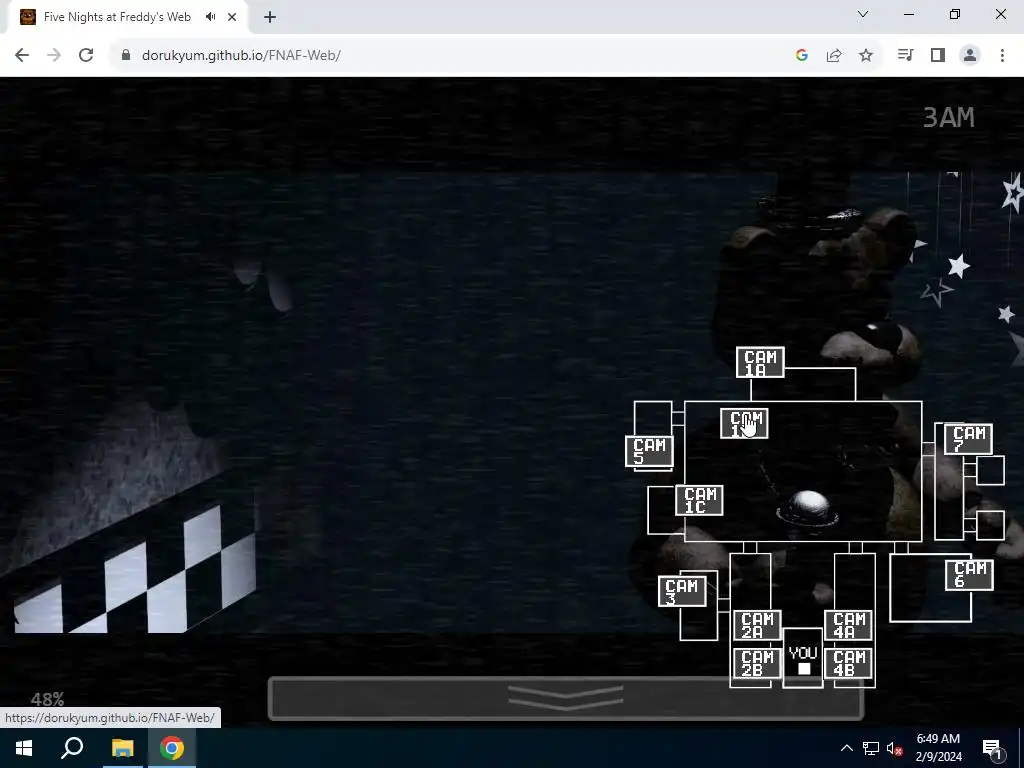Open Windows Start menu
This screenshot has height=768, width=1024.
tap(24, 748)
